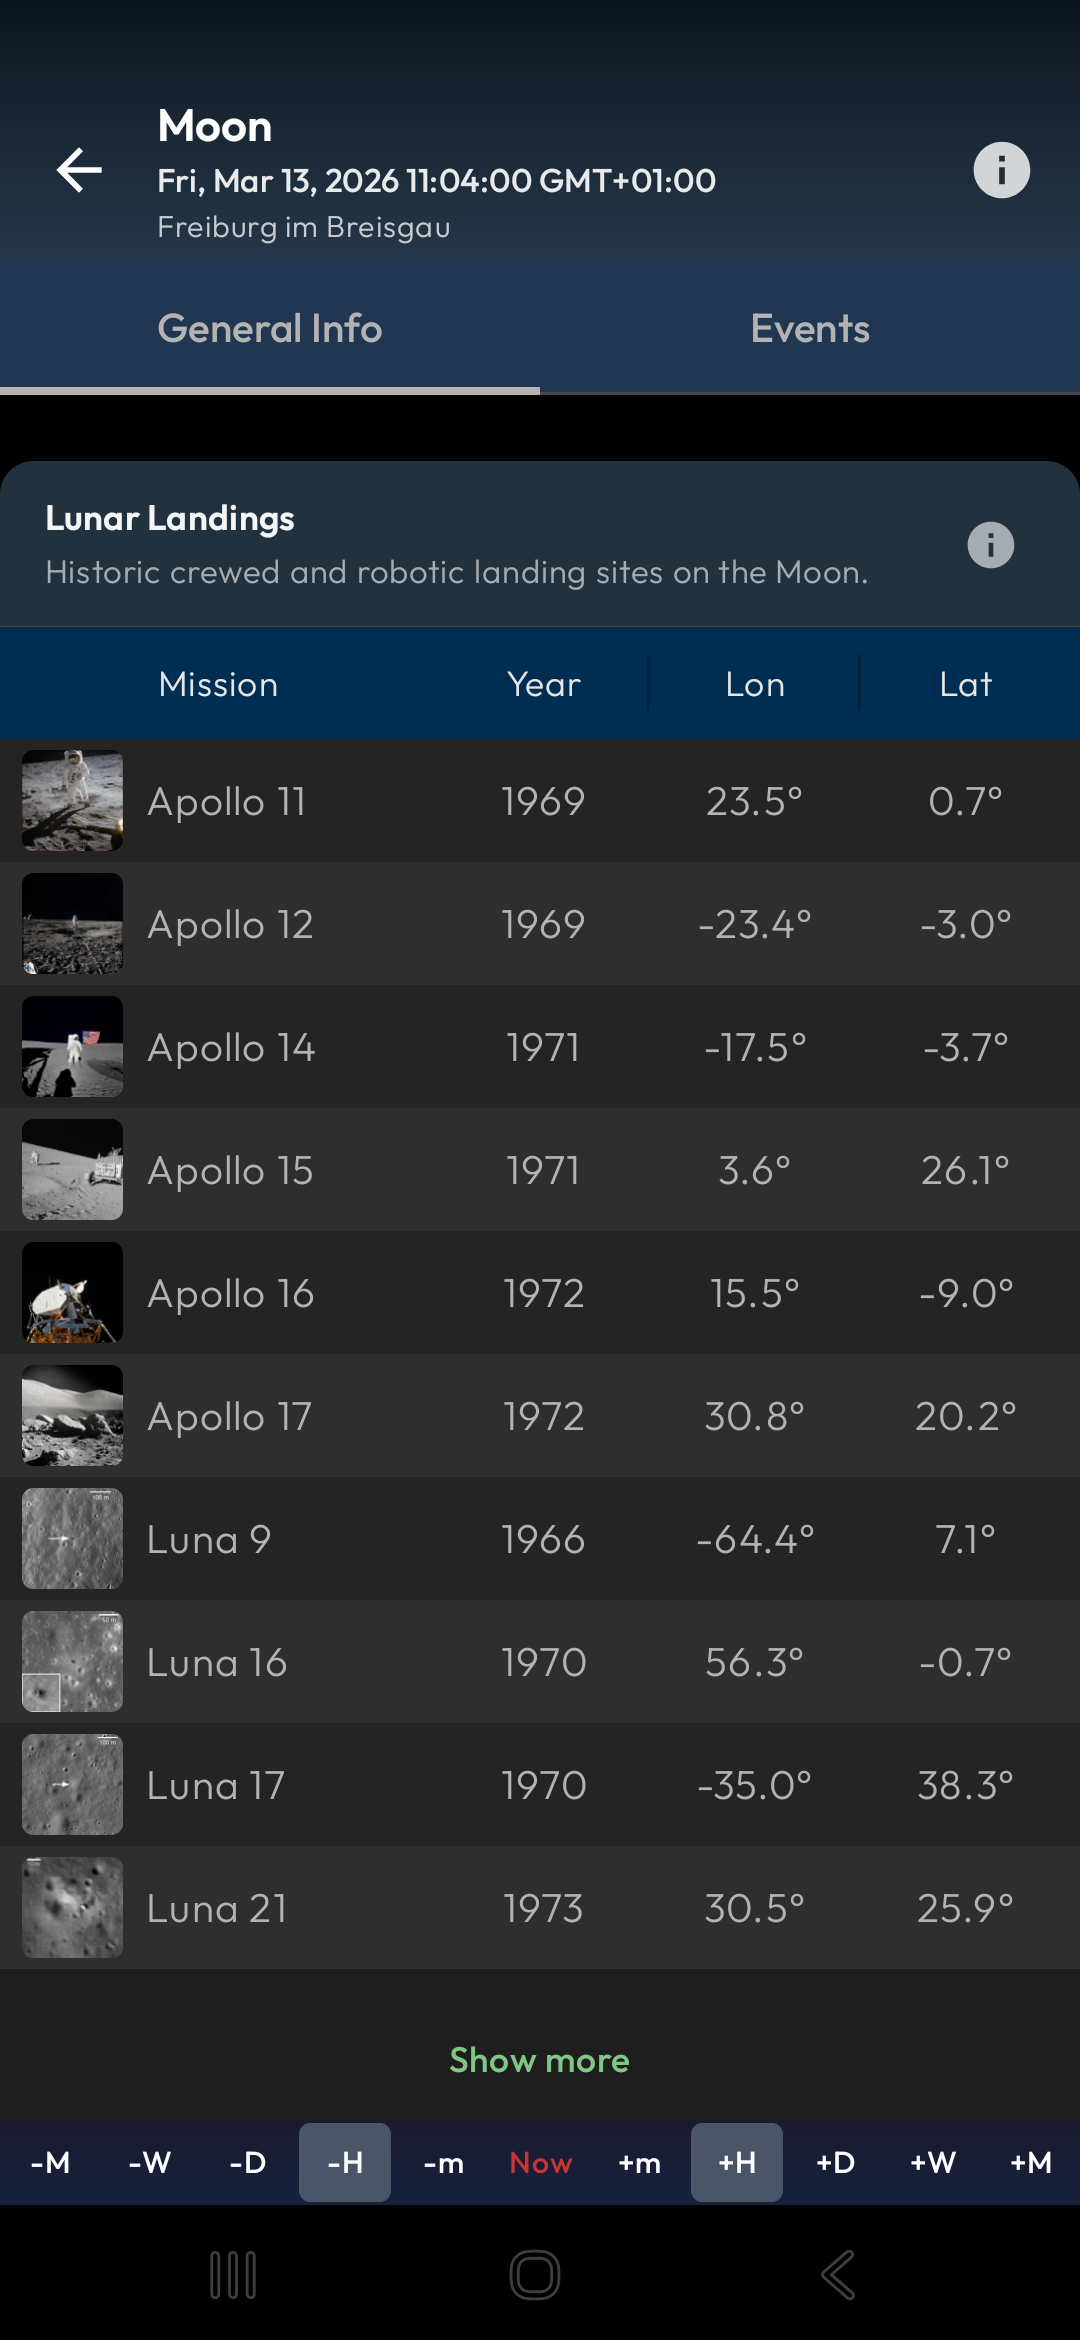The height and width of the screenshot is (2340, 1080).
Task: Tap location Freiburg im Breisgau
Action: (304, 227)
